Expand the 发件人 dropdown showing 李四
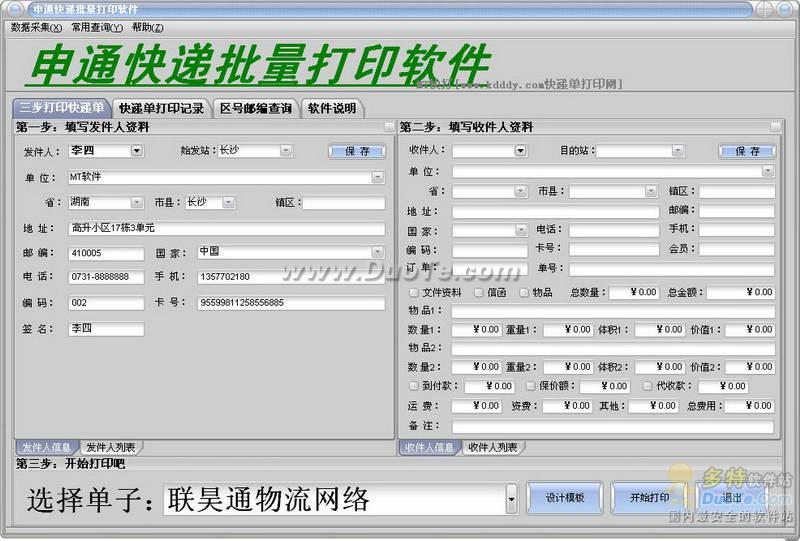This screenshot has width=800, height=541. point(136,151)
